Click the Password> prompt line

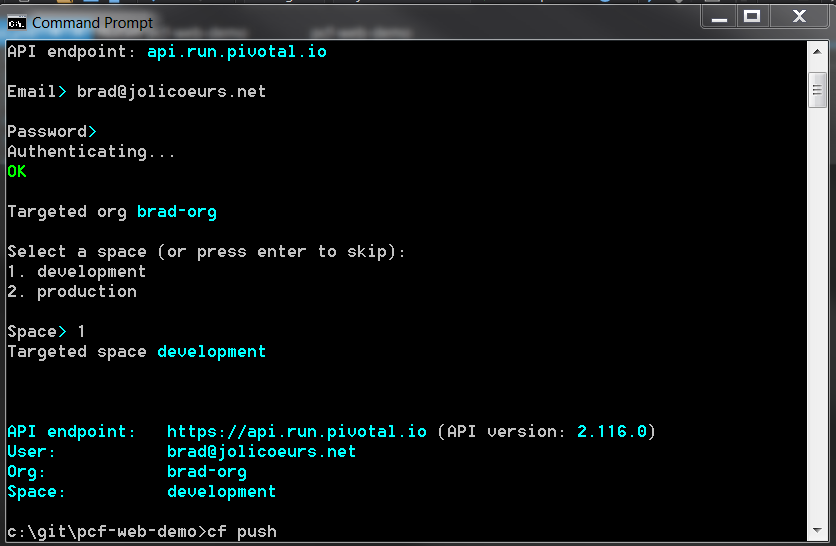point(52,132)
